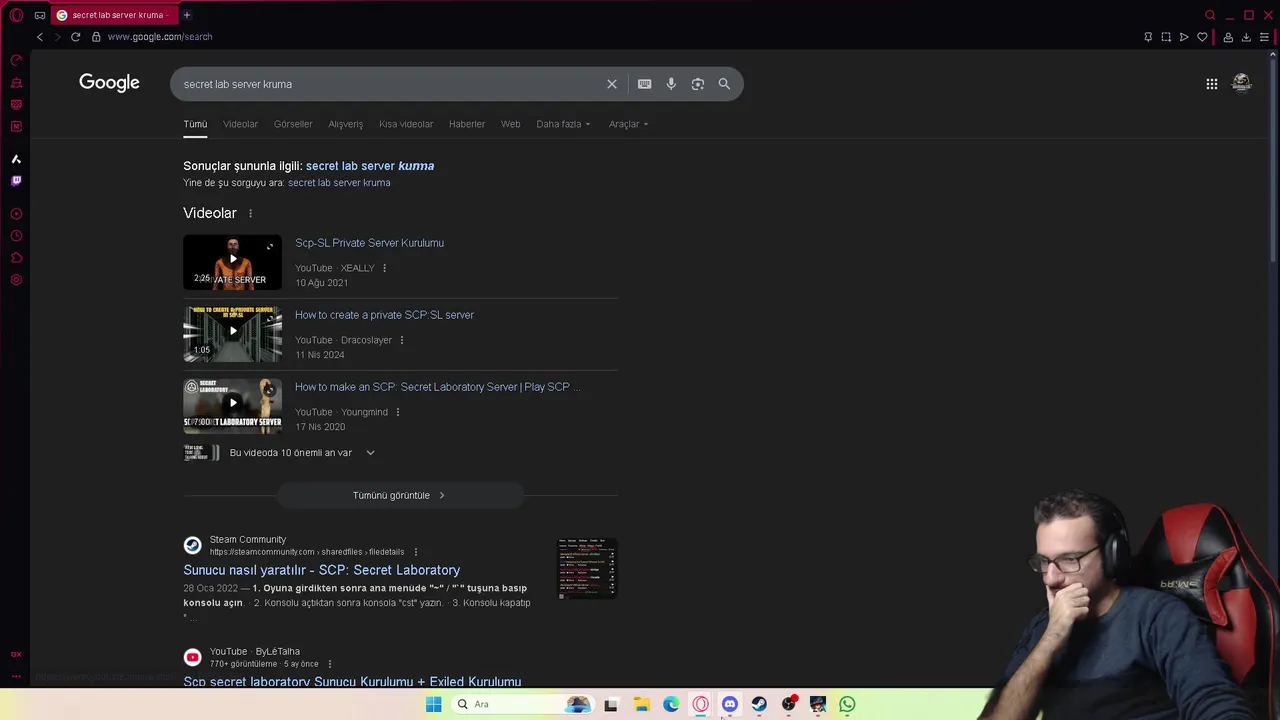Screen dimensions: 1280x720
Task: Open 'How to make an SCP: Secret Laboratory Server'
Action: [437, 387]
